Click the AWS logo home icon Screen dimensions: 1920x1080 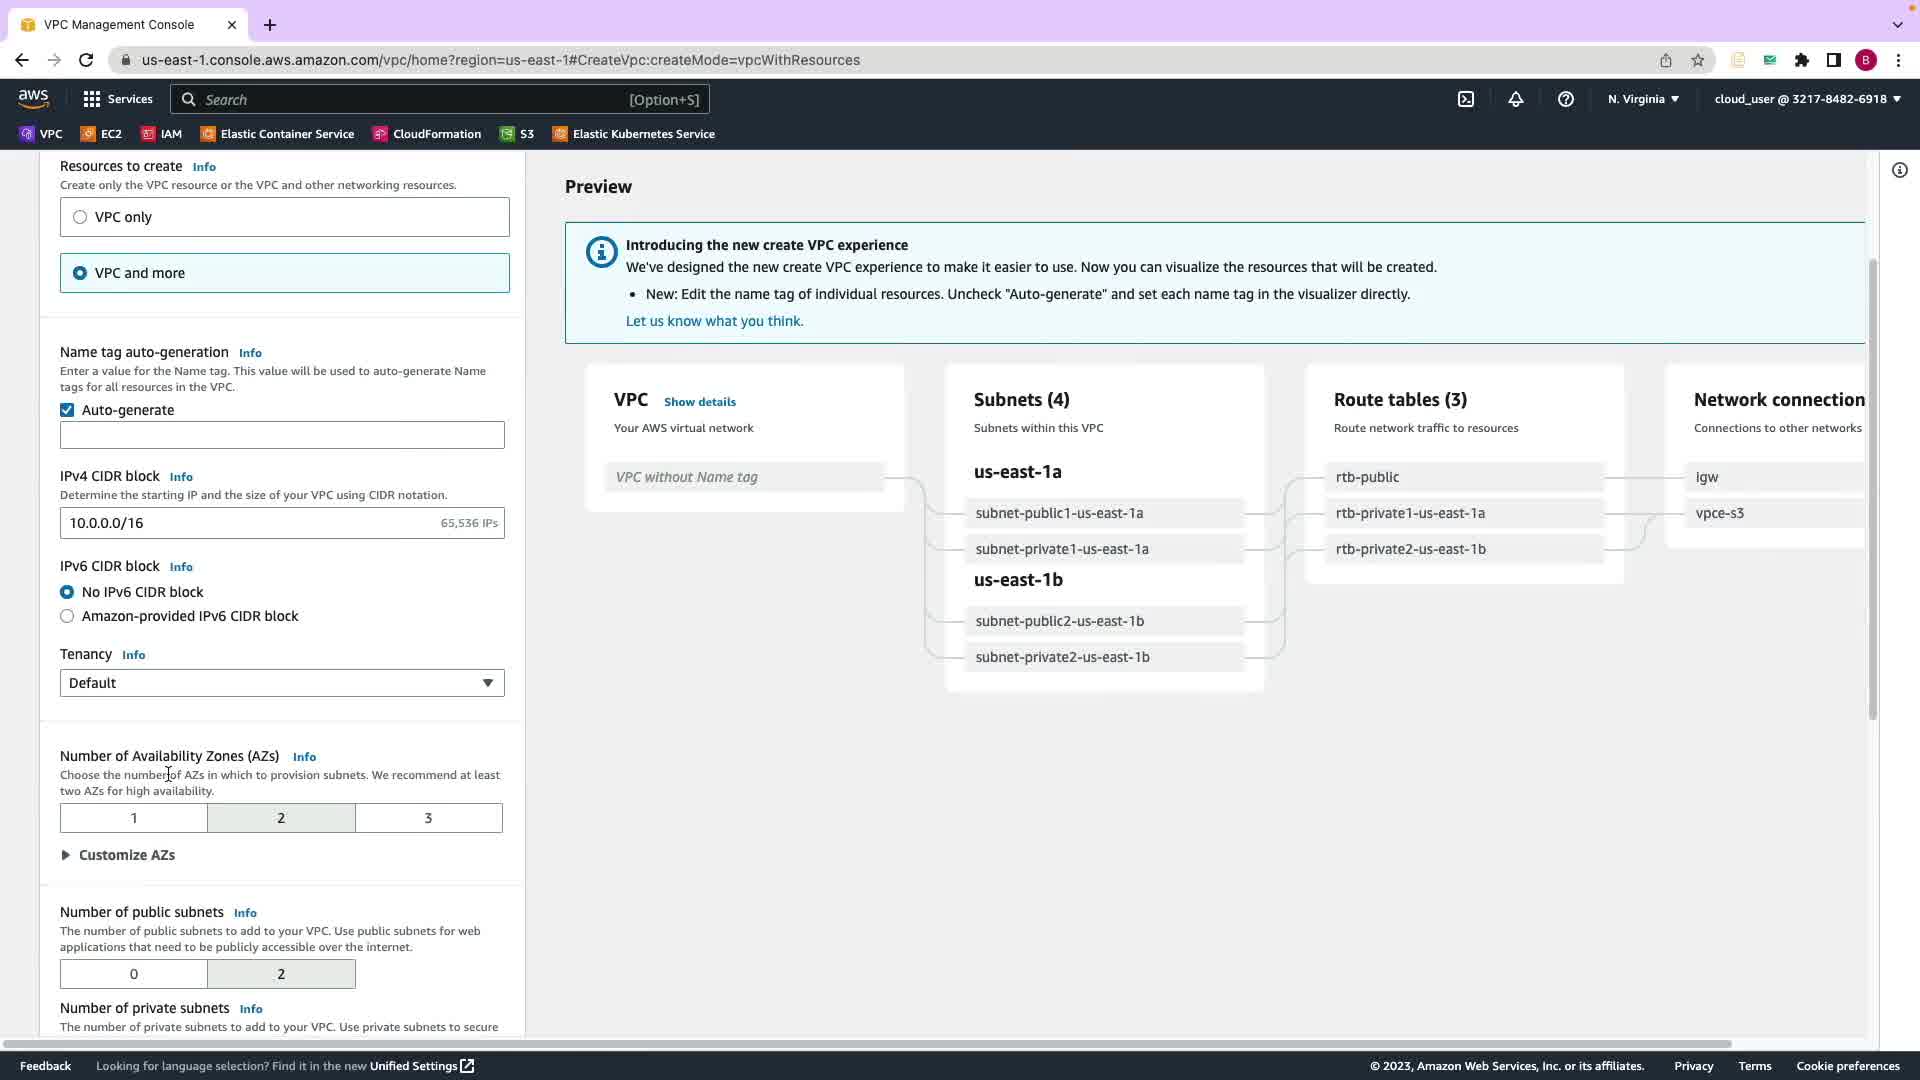click(33, 98)
